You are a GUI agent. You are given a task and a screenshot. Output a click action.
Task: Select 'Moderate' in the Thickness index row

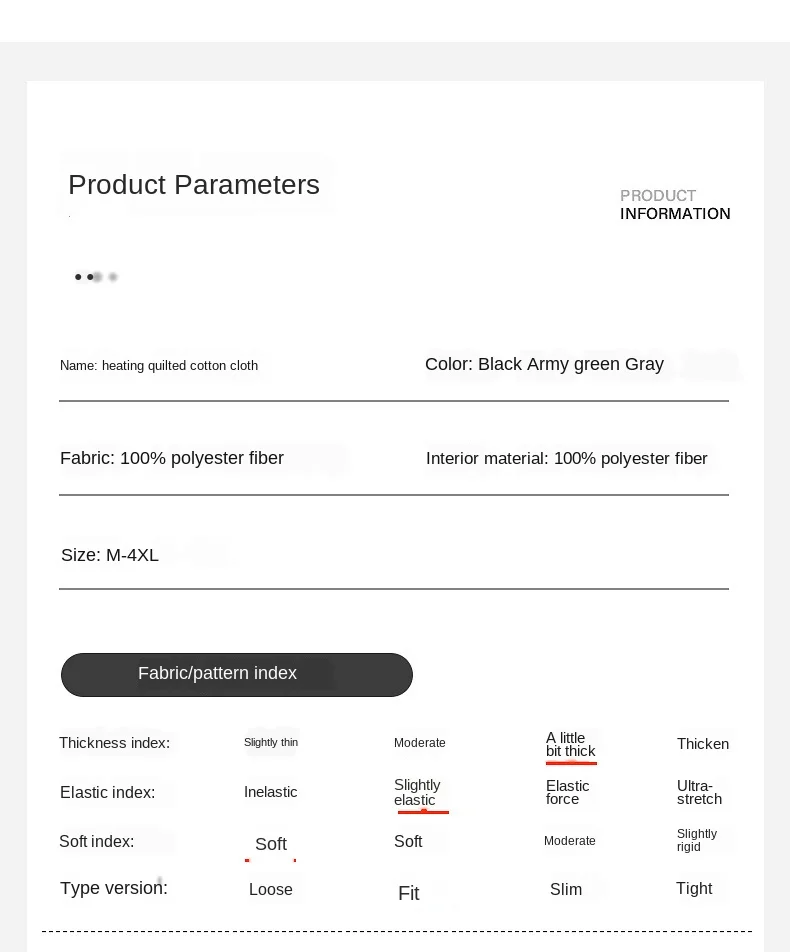420,743
